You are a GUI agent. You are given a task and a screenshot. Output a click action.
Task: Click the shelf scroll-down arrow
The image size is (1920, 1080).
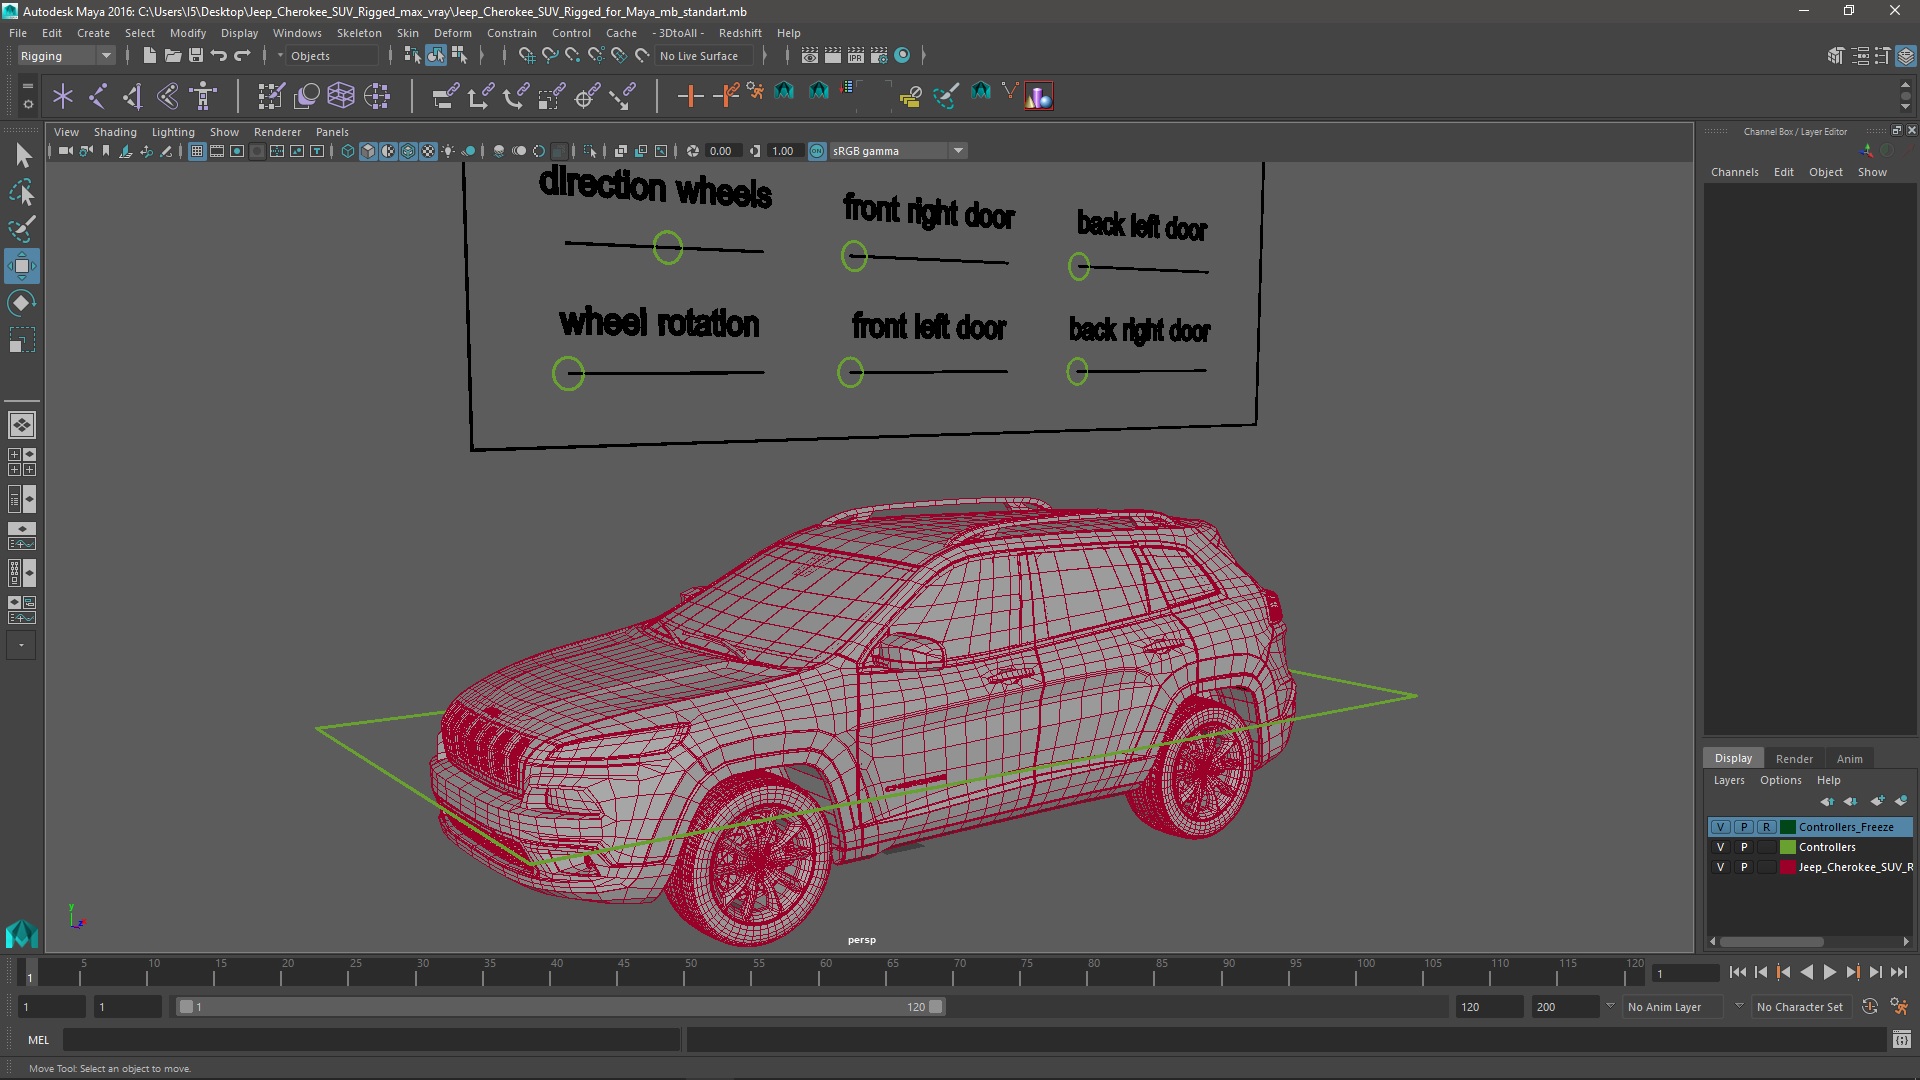1905,107
